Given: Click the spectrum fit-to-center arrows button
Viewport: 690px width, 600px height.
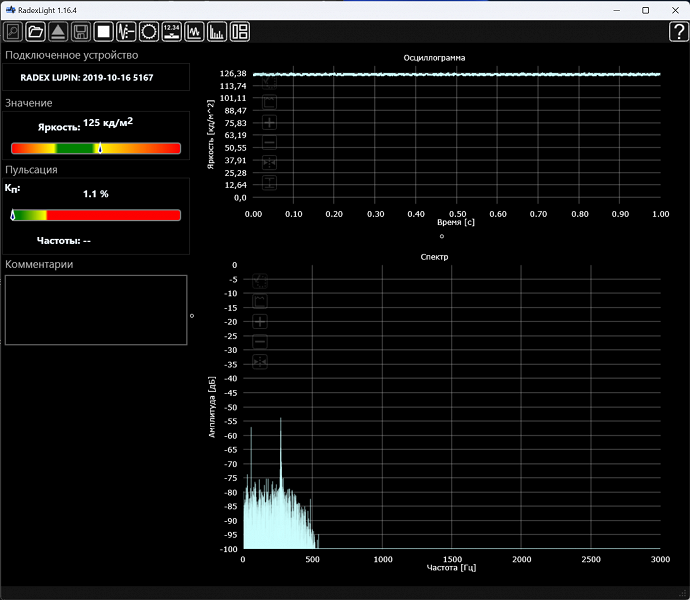Looking at the screenshot, I should coord(260,361).
